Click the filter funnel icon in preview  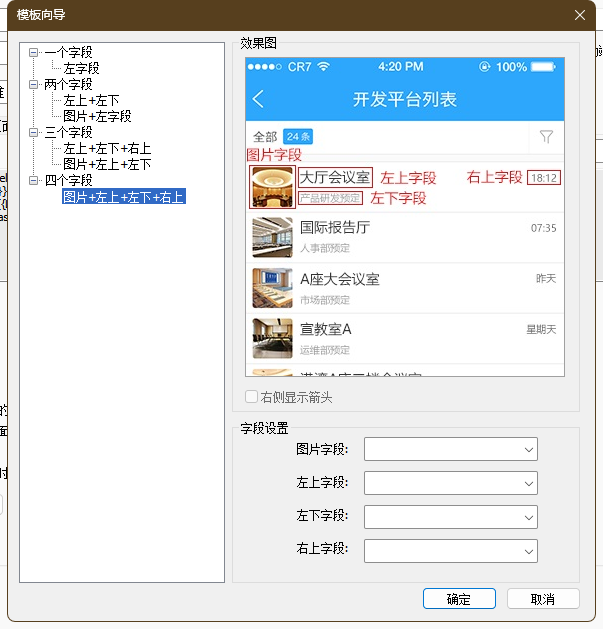click(x=546, y=137)
